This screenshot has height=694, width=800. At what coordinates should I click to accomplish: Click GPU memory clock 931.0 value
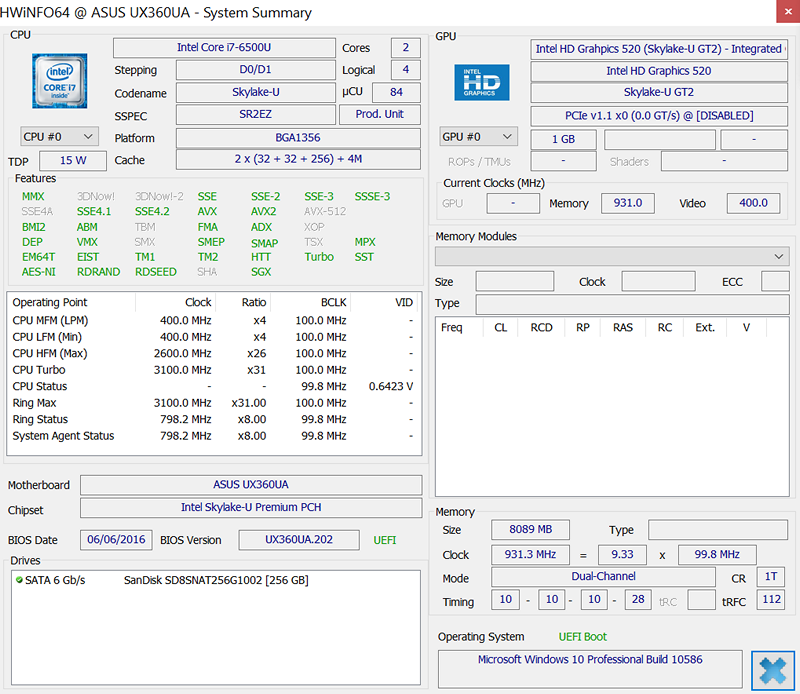(628, 203)
